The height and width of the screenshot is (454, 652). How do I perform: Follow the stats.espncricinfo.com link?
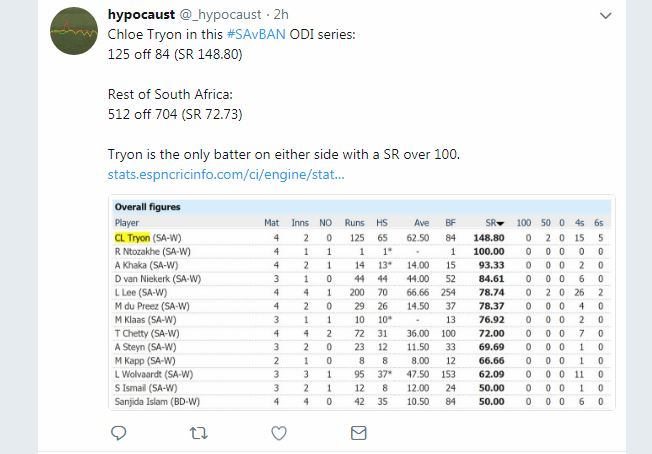click(226, 175)
